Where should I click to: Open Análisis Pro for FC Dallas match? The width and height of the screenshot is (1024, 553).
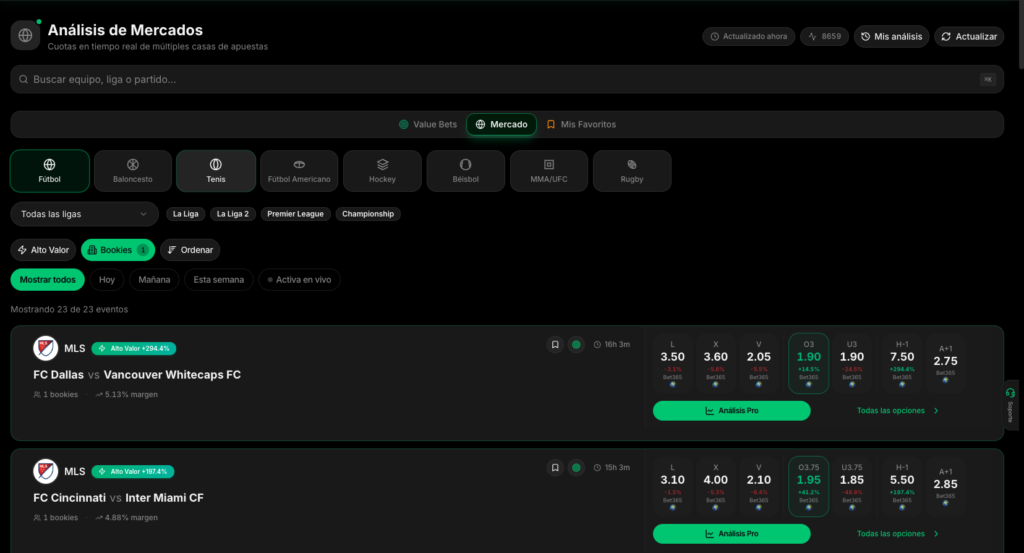coord(731,411)
